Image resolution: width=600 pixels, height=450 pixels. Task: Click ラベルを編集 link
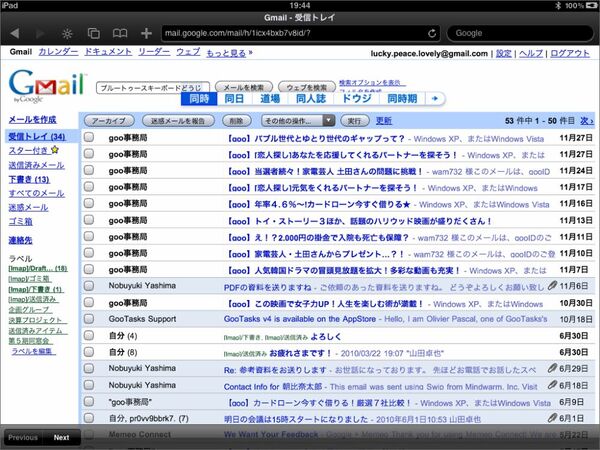[32, 351]
